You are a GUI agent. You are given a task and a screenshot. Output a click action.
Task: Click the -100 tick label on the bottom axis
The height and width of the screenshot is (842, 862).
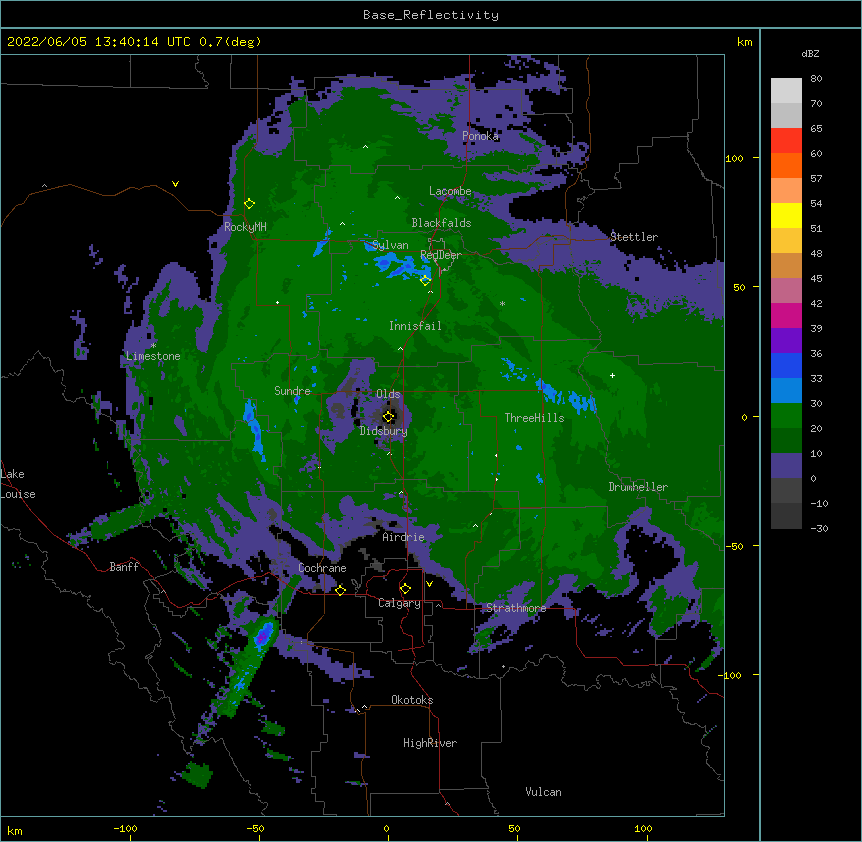click(x=125, y=828)
